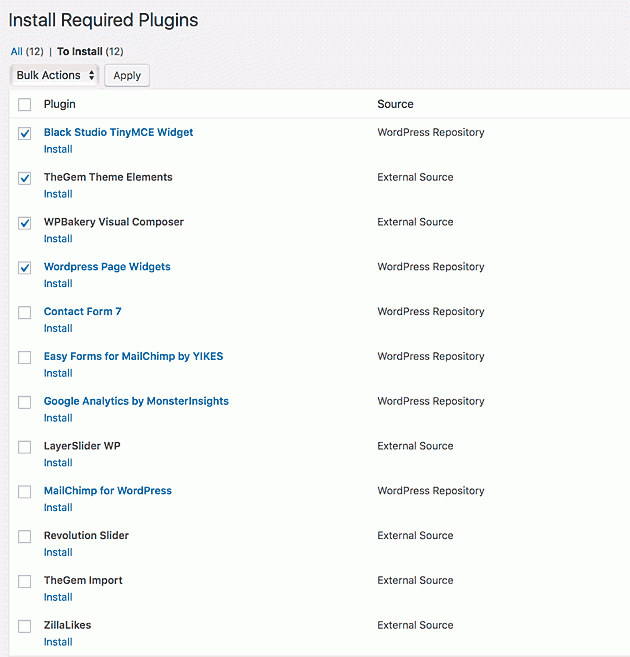The width and height of the screenshot is (630, 657).
Task: Uncheck WPBakery Visual Composer checkbox
Action: (x=25, y=223)
